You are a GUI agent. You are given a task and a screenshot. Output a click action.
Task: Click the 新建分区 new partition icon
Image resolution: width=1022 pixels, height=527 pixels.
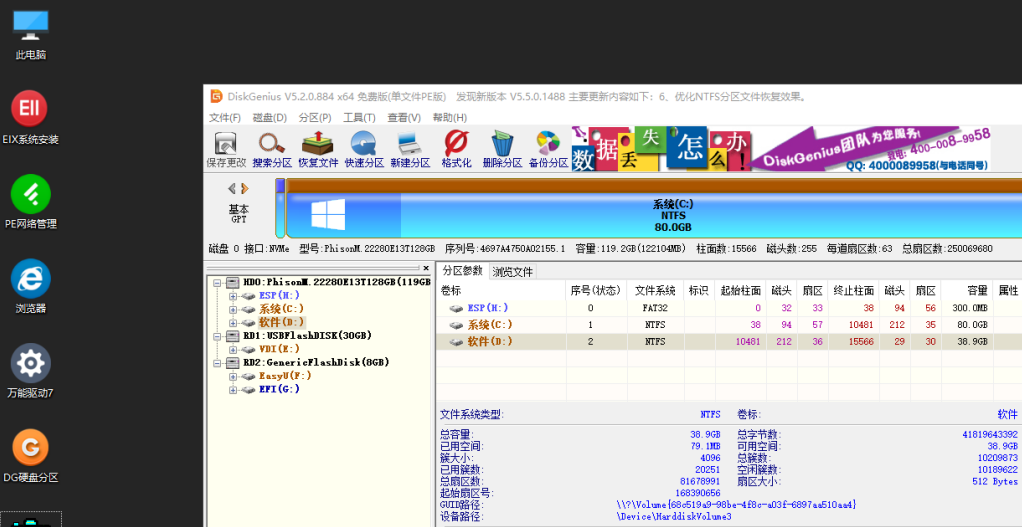[x=410, y=149]
